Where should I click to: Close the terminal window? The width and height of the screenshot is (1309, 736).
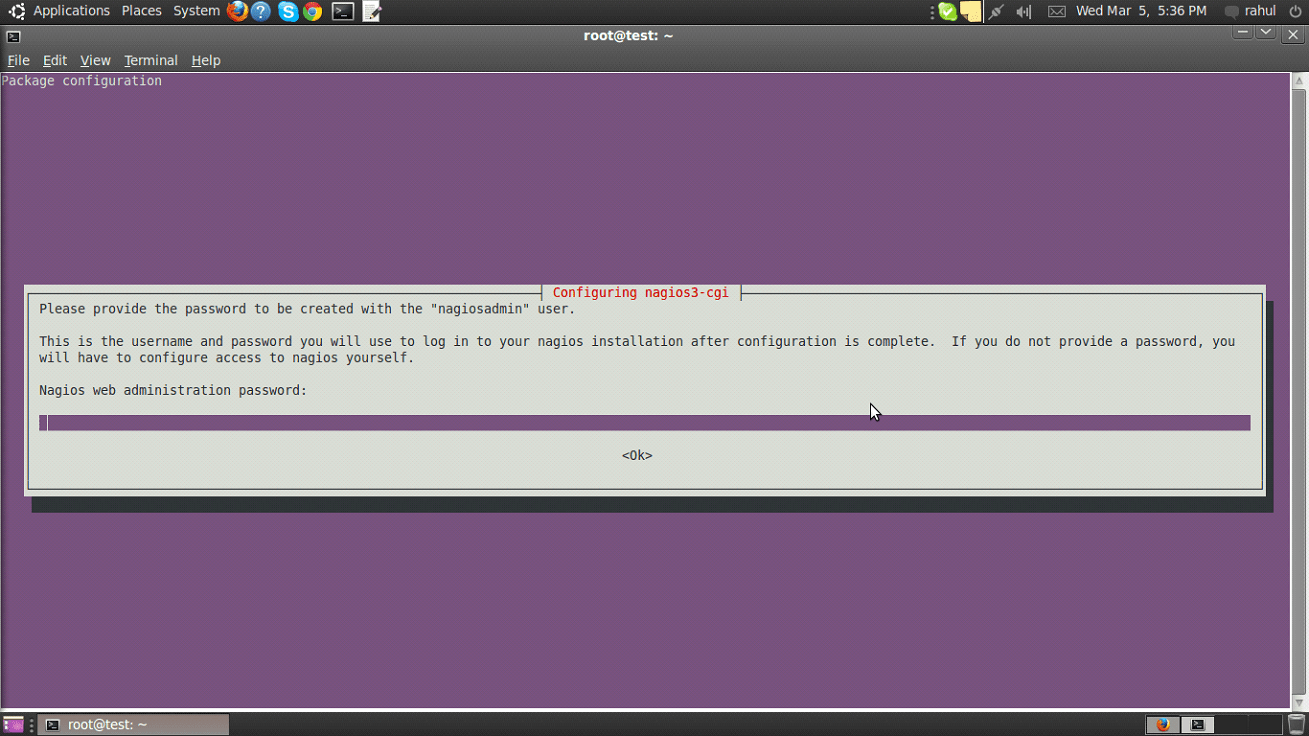click(1293, 34)
